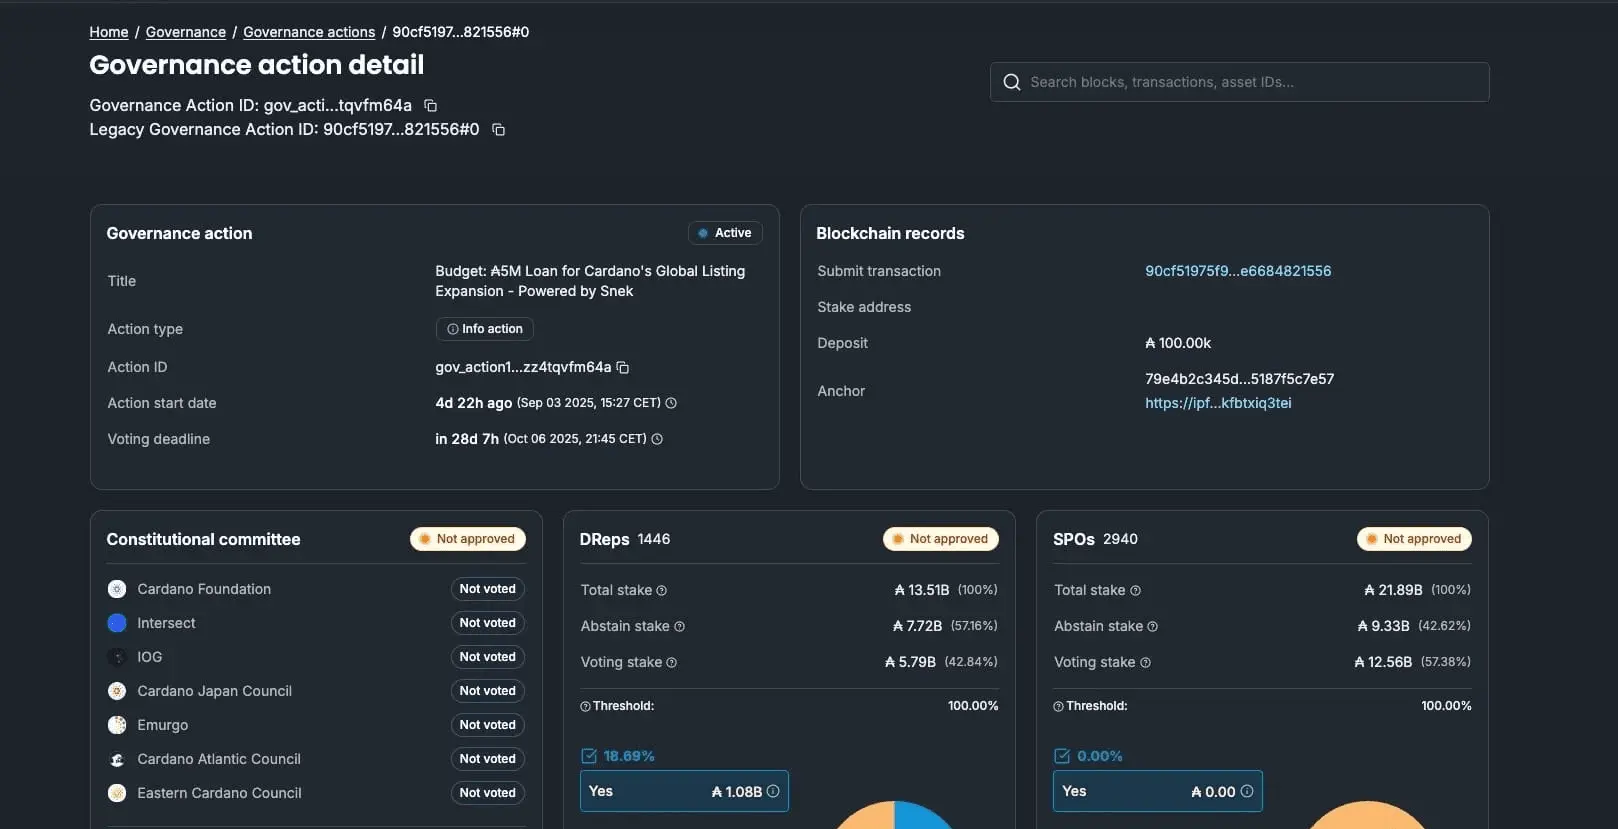Click the SPOs count 2940

(x=1120, y=539)
